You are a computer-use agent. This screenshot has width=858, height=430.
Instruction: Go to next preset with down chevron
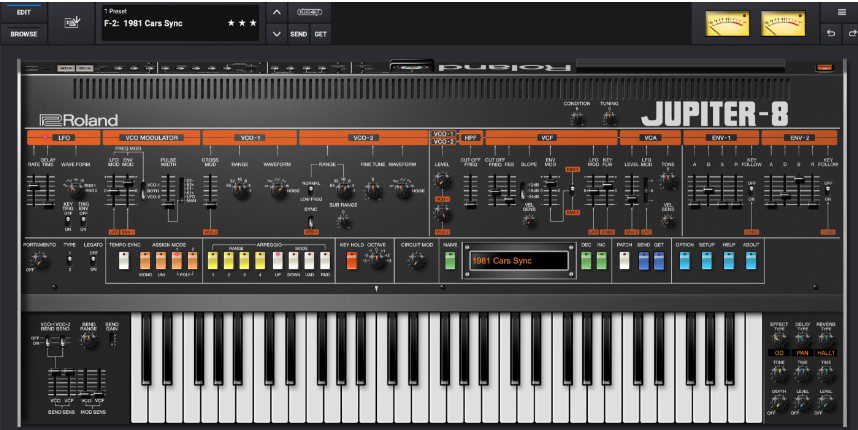click(277, 34)
